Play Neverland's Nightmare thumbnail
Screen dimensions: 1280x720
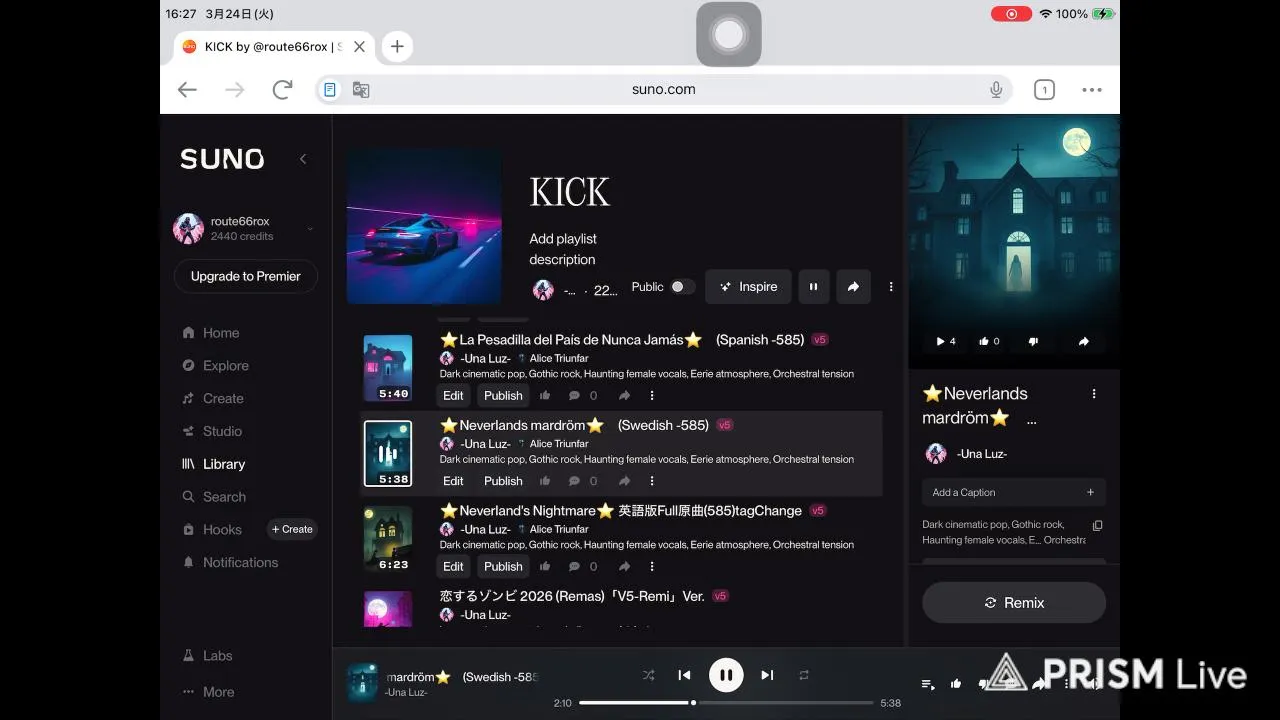388,539
